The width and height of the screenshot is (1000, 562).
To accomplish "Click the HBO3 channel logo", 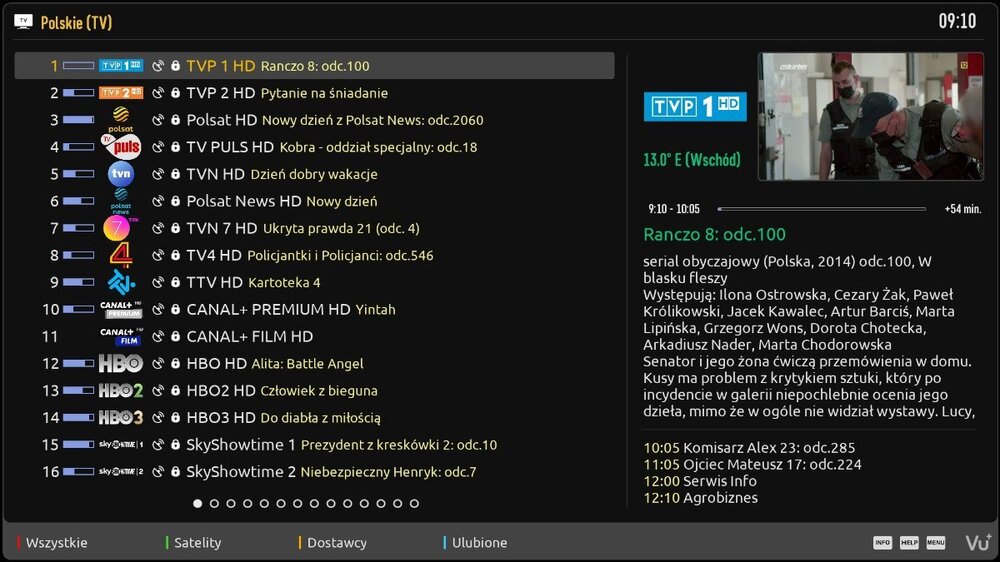I will pos(121,417).
